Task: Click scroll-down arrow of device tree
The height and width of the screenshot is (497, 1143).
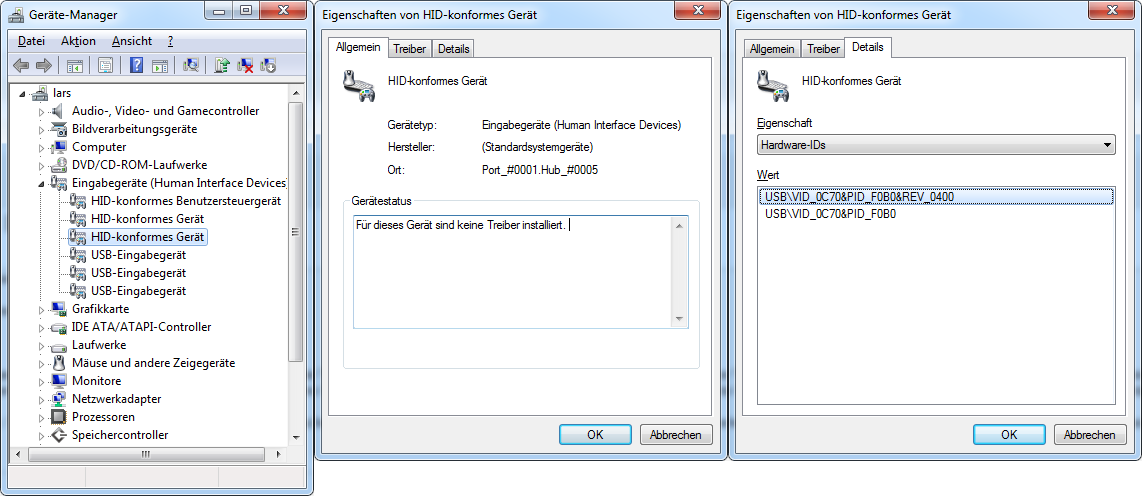Action: [295, 437]
